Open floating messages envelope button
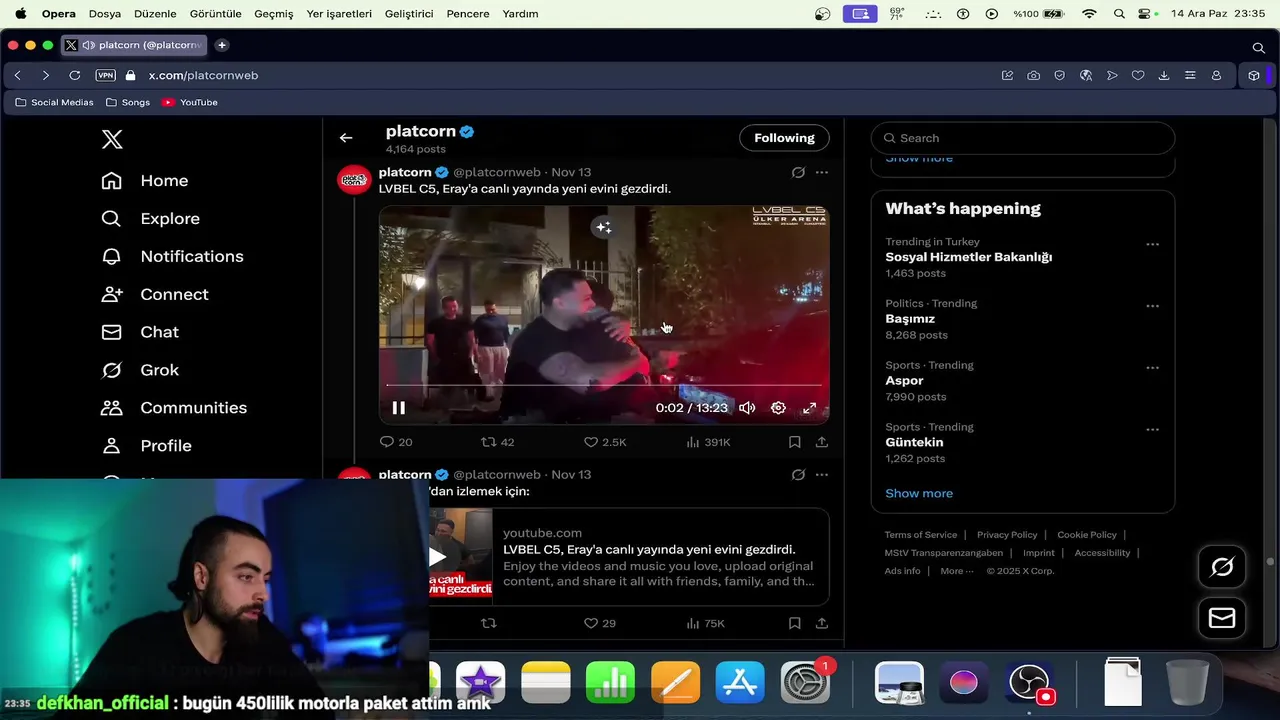Screen dimensions: 1280x720 1222,619
